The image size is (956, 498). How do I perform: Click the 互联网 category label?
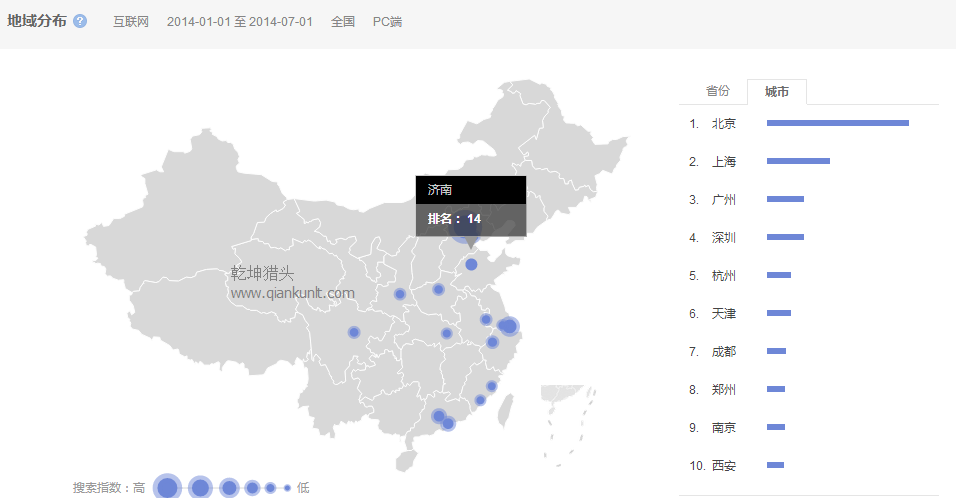131,21
